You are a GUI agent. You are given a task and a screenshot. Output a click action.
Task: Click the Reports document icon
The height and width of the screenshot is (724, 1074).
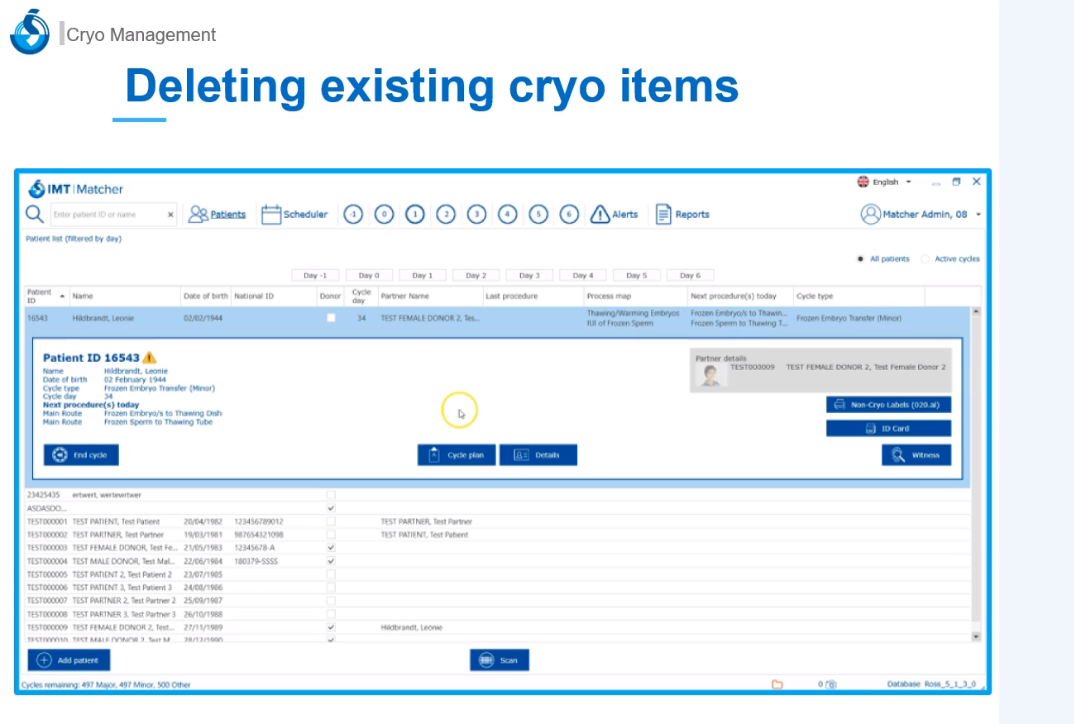coord(663,214)
